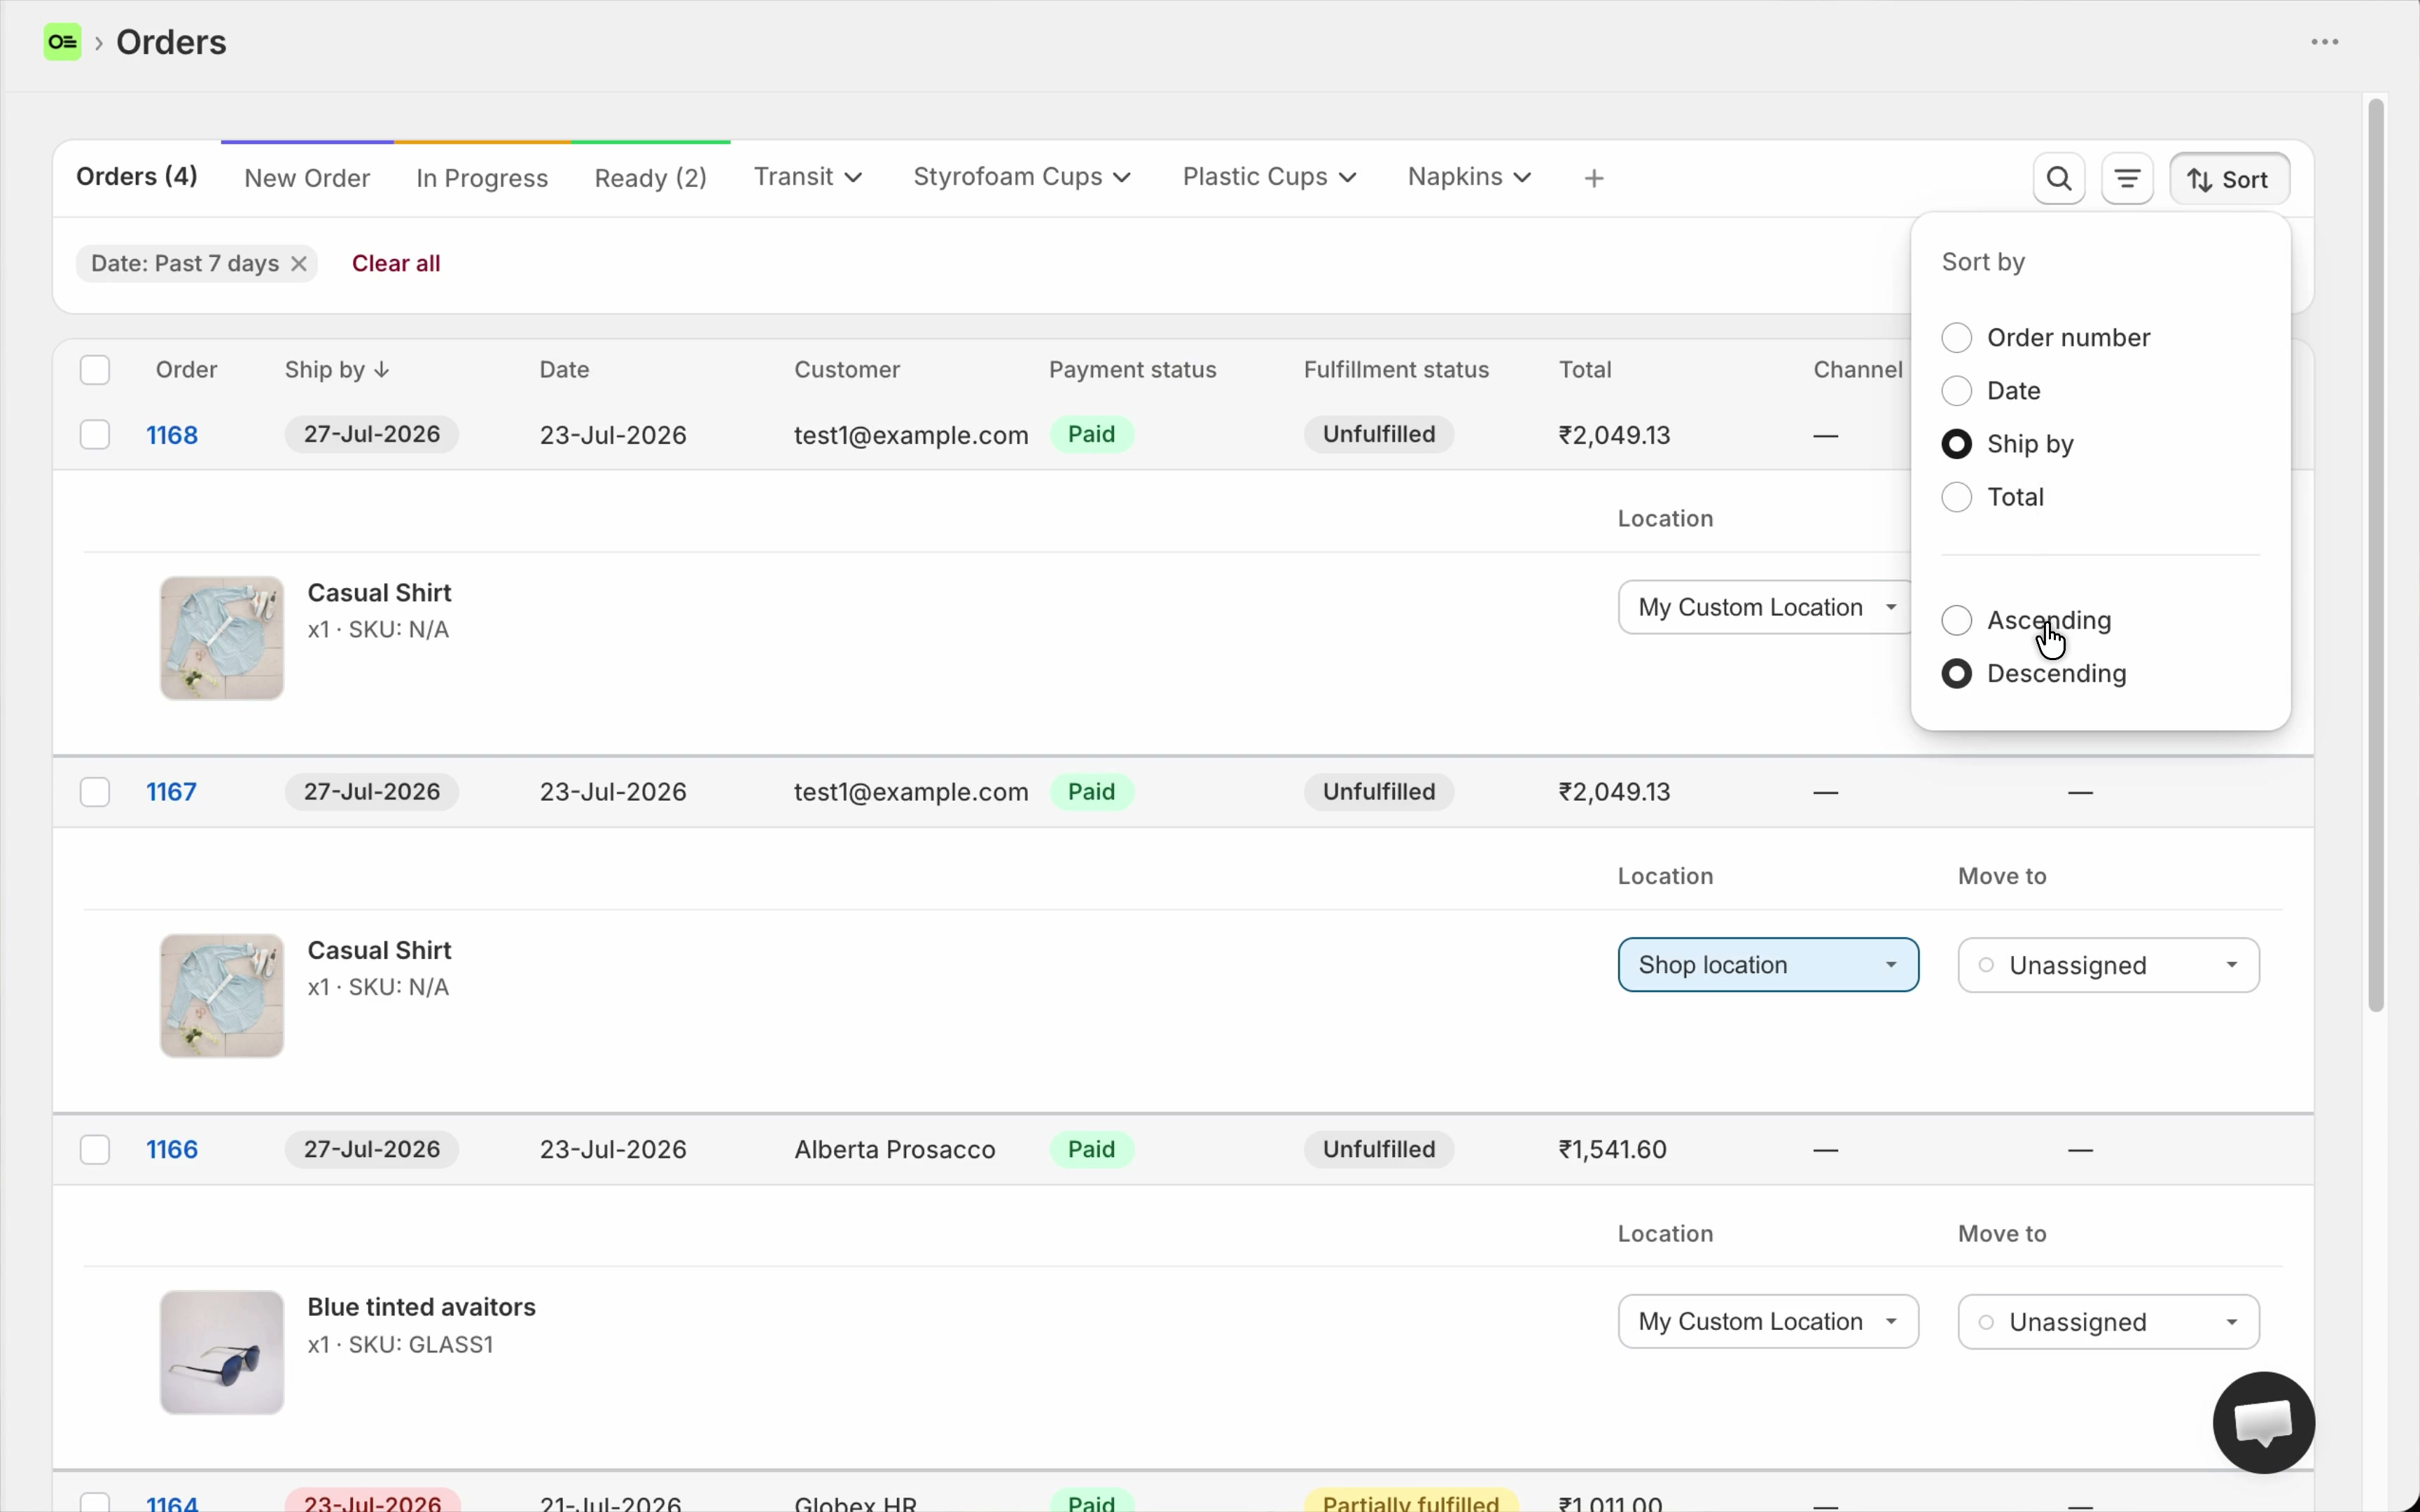This screenshot has height=1512, width=2420.
Task: Switch to the Ready (2) tab
Action: click(651, 178)
